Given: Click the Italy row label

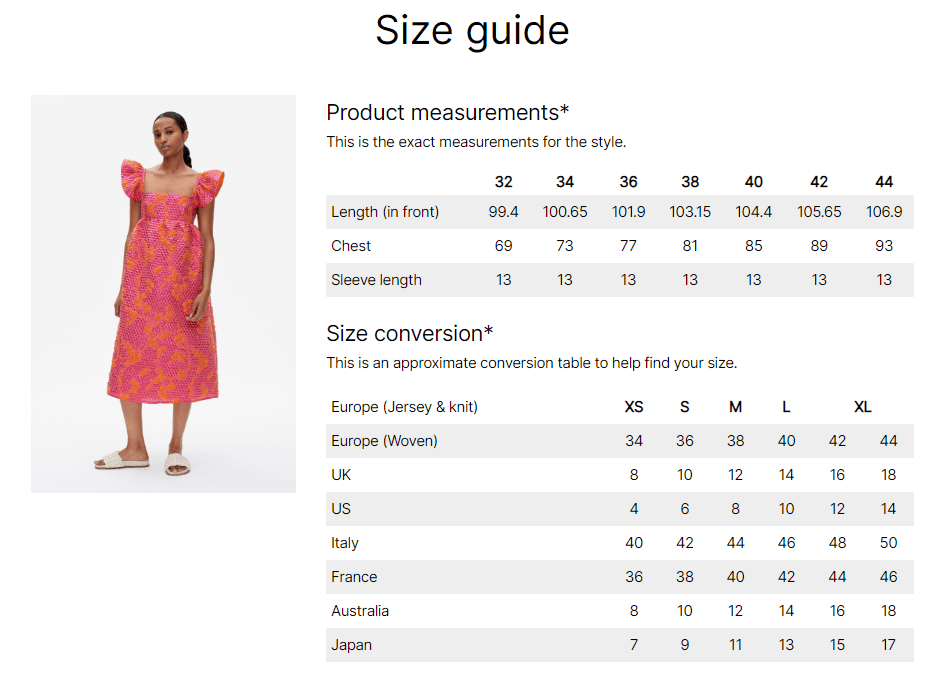Looking at the screenshot, I should pos(345,543).
